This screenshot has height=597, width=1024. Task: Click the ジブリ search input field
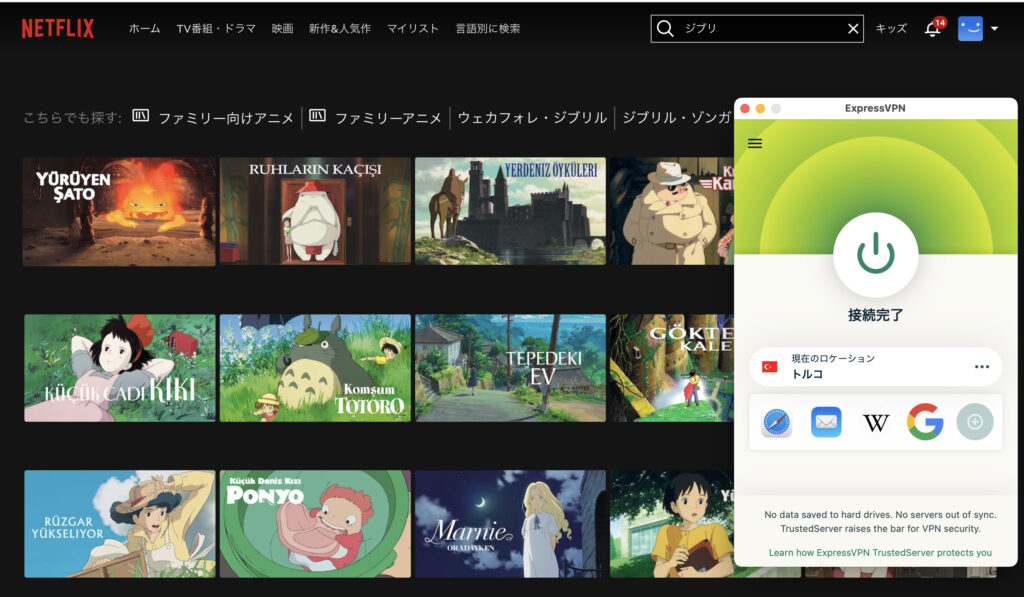760,29
